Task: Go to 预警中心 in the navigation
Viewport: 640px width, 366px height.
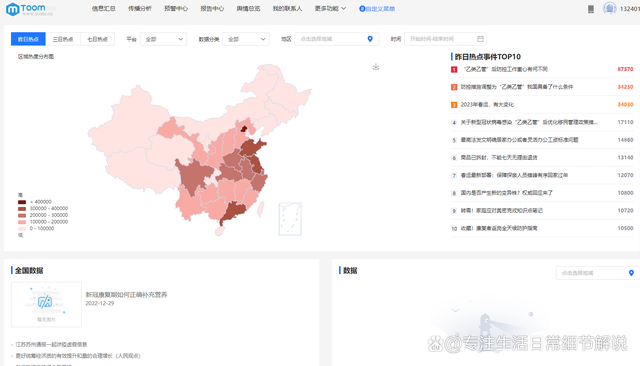Action: (176, 9)
